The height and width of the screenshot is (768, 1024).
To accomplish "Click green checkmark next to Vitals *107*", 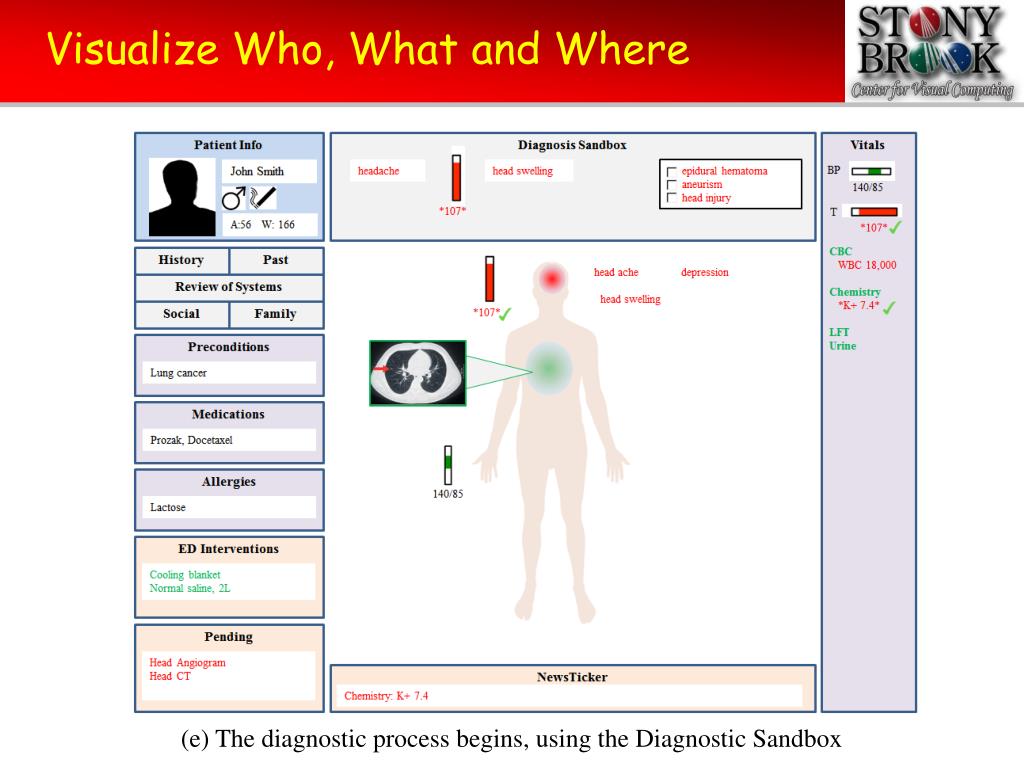I will [895, 227].
